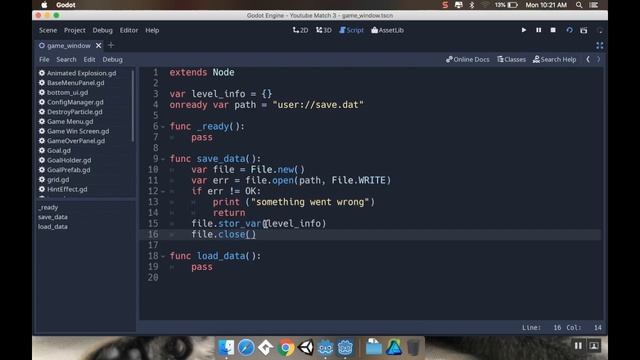Play the edited scene with clapper icon
Viewport: 640px width, 360px height.
pyautogui.click(x=584, y=30)
